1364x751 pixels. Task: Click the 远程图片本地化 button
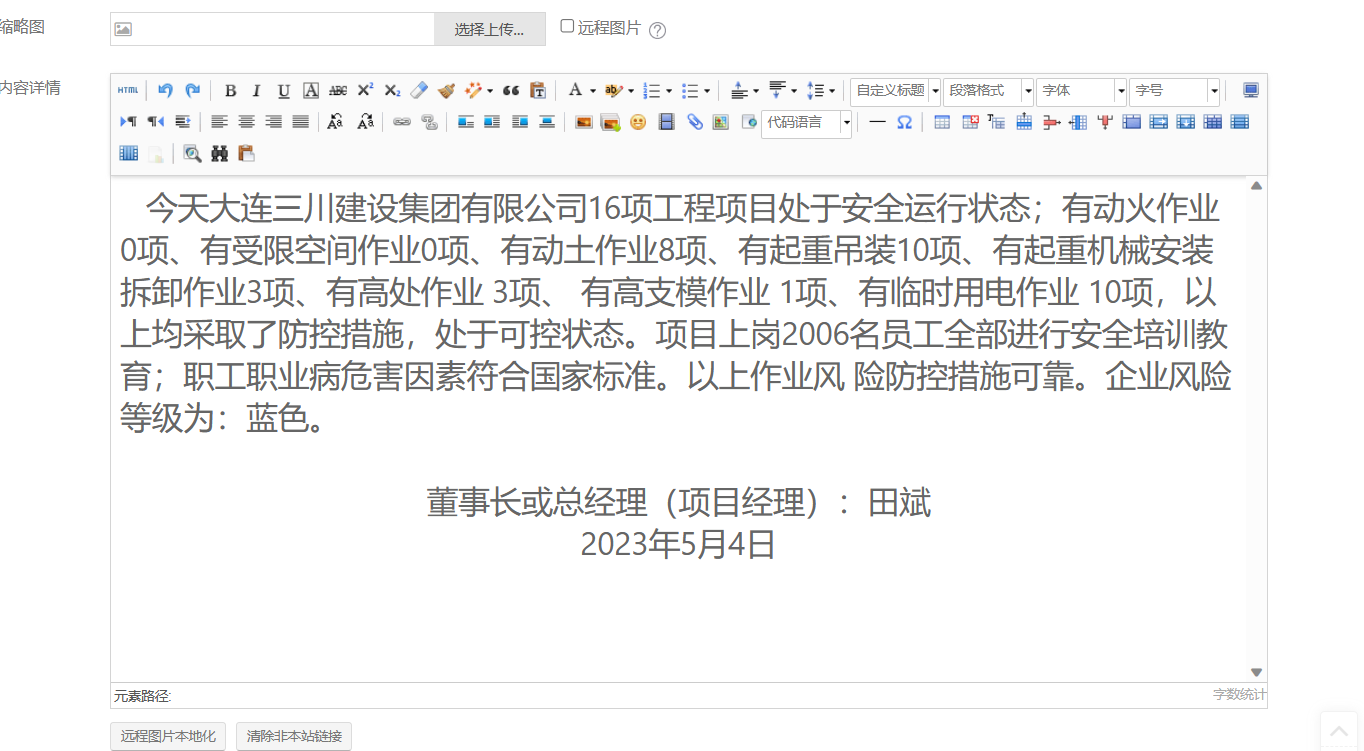(x=168, y=736)
